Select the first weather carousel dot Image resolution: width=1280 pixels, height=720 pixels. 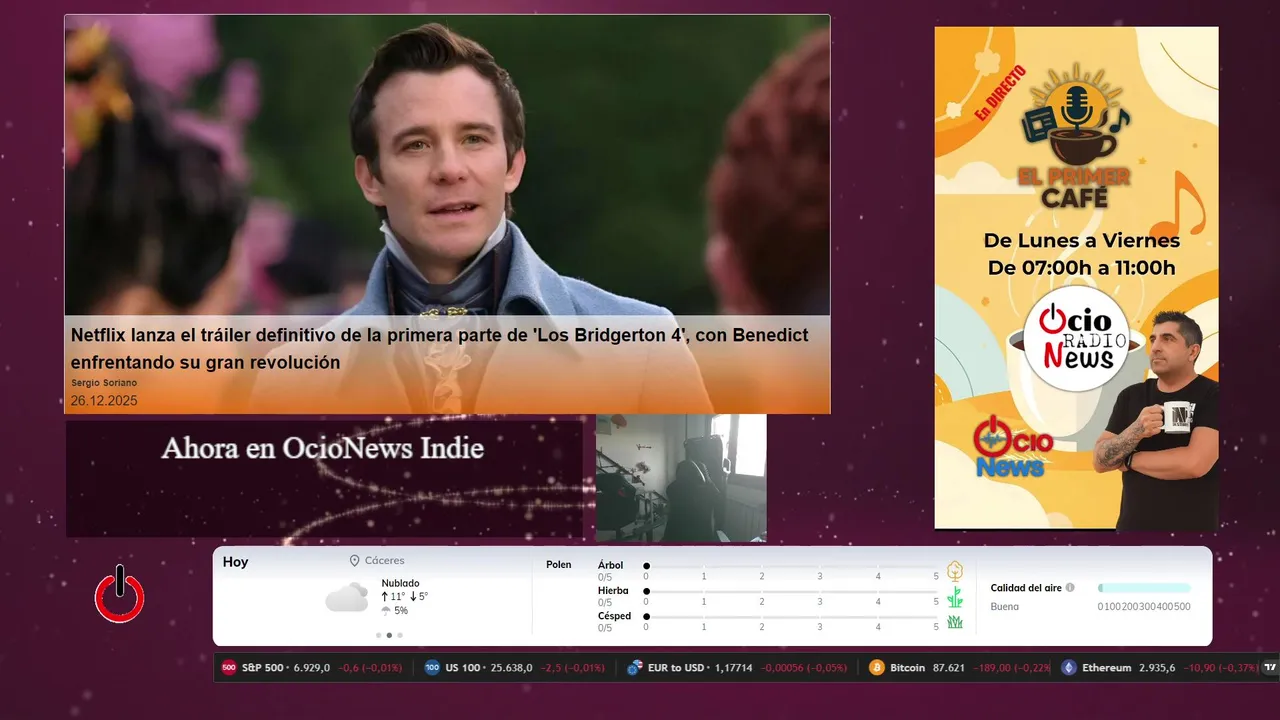(378, 635)
